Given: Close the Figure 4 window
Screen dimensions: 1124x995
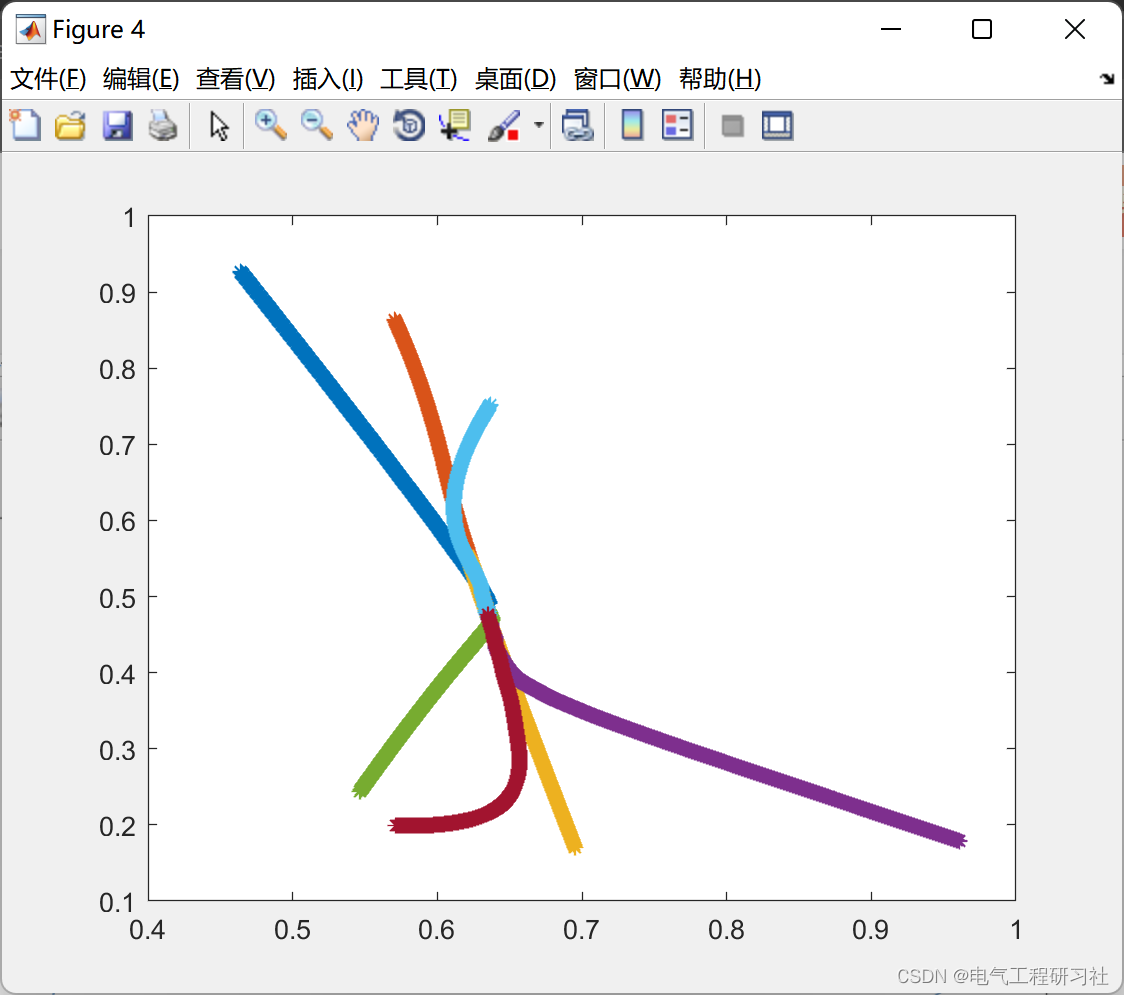Looking at the screenshot, I should [1075, 29].
